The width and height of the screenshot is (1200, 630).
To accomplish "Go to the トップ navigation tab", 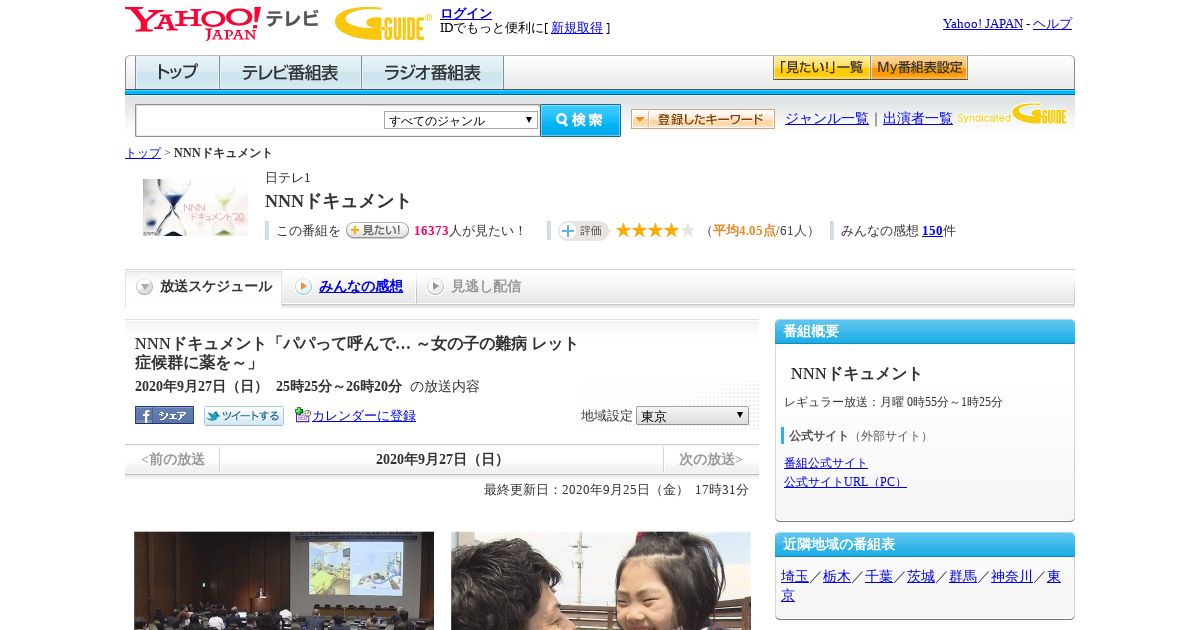I will click(177, 72).
